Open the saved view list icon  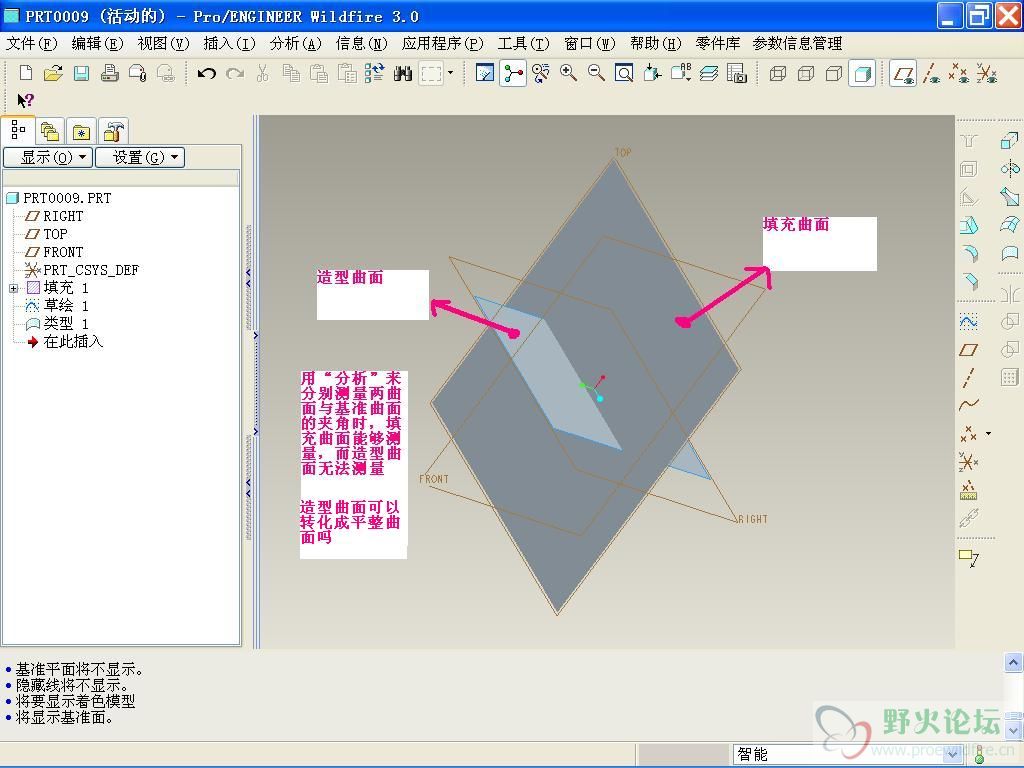tap(680, 73)
